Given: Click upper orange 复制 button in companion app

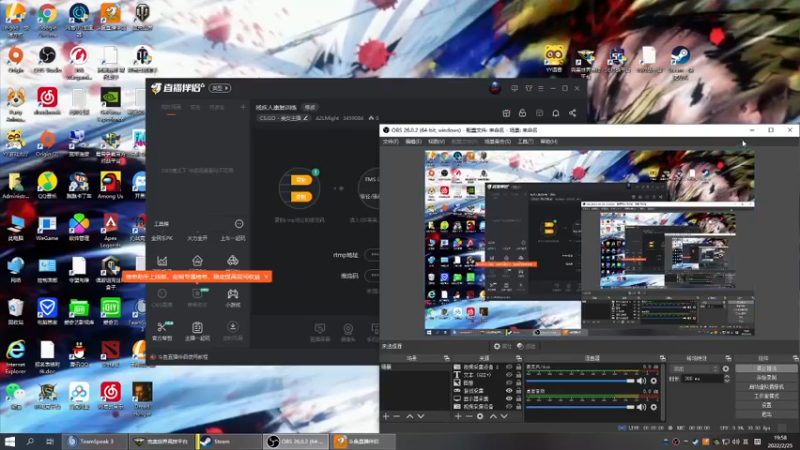Looking at the screenshot, I should pyautogui.click(x=301, y=180).
